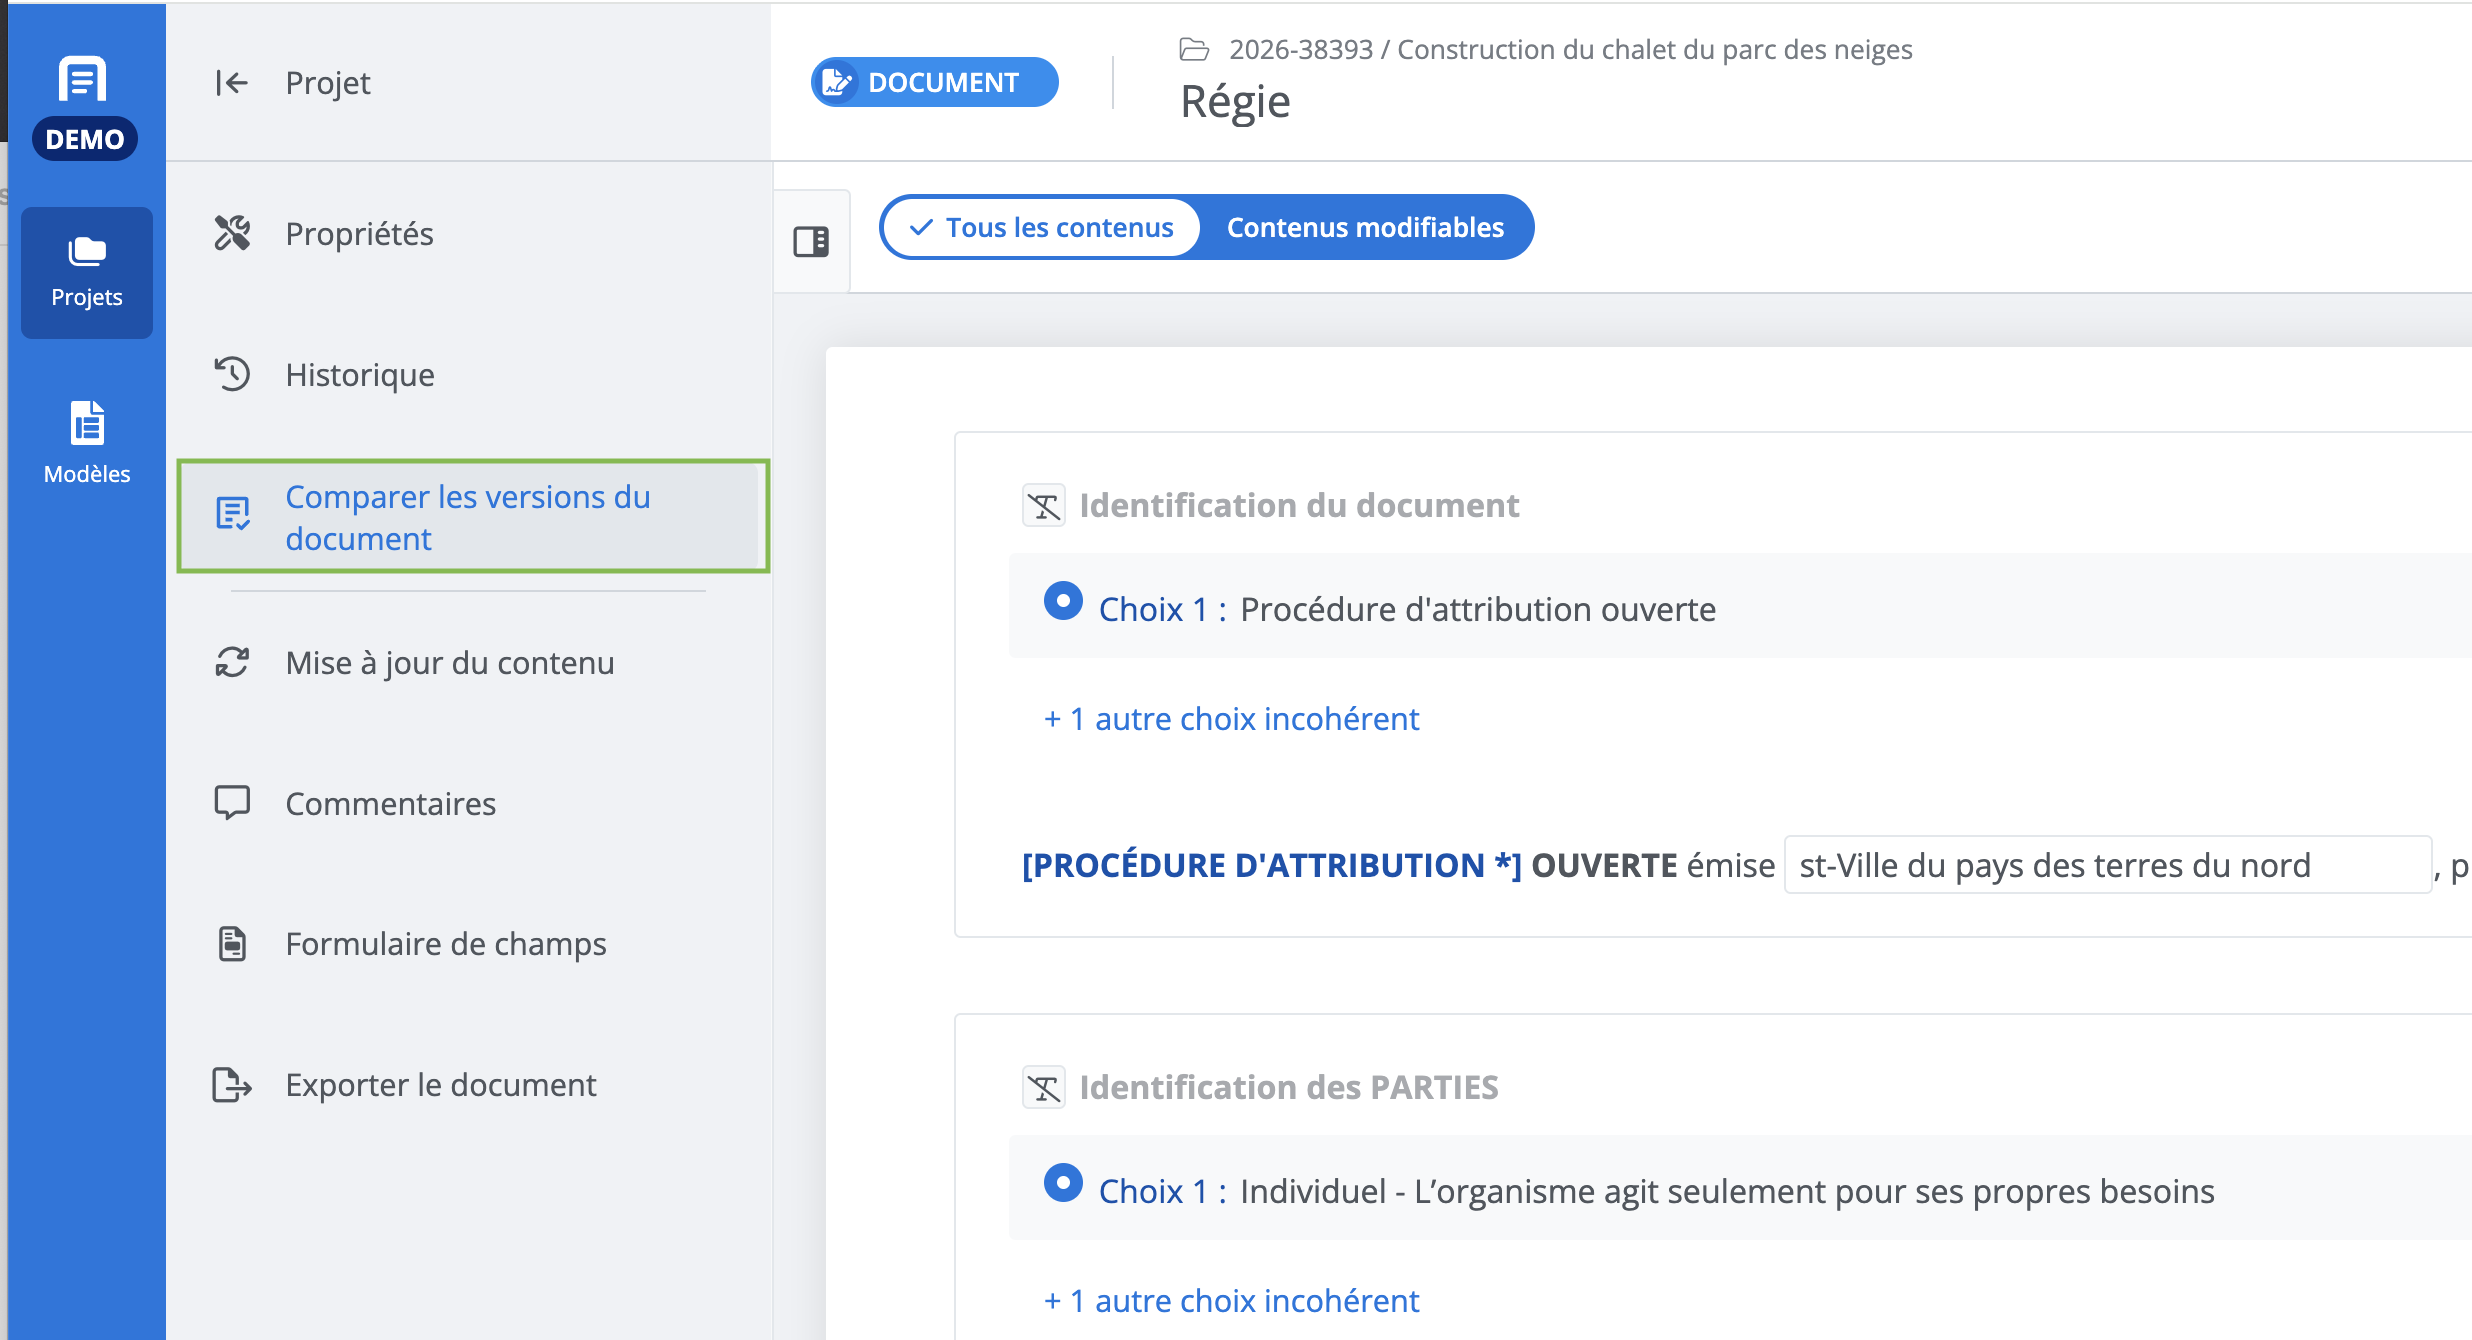Viewport: 2472px width, 1340px height.
Task: Click the Régie document title
Action: 1235,102
